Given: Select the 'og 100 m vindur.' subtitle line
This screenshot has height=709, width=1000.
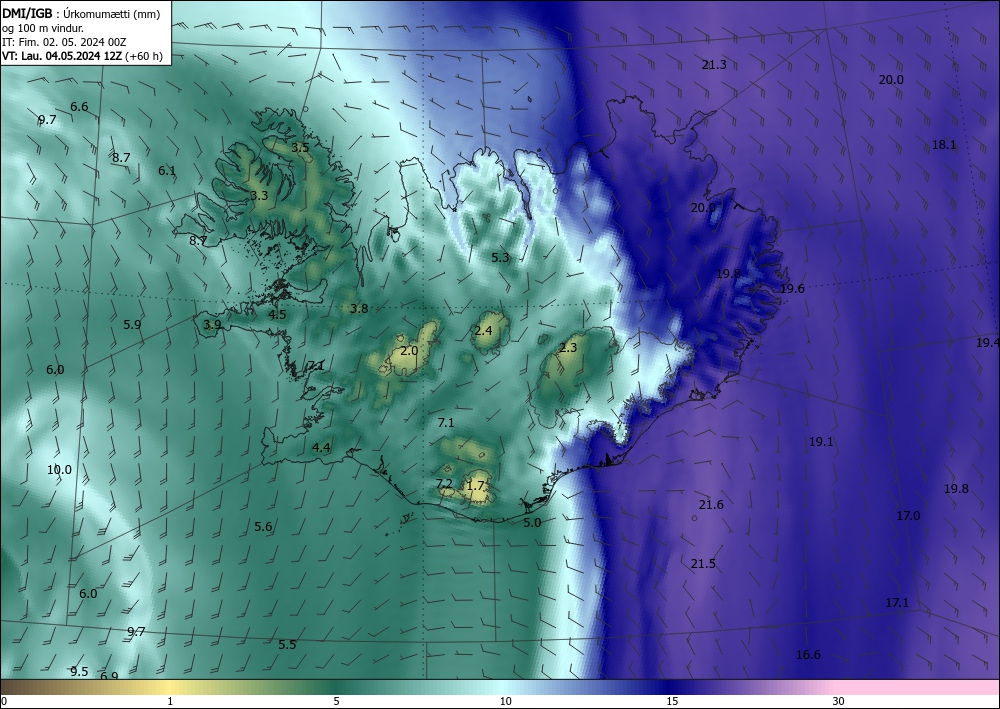Looking at the screenshot, I should click(43, 28).
